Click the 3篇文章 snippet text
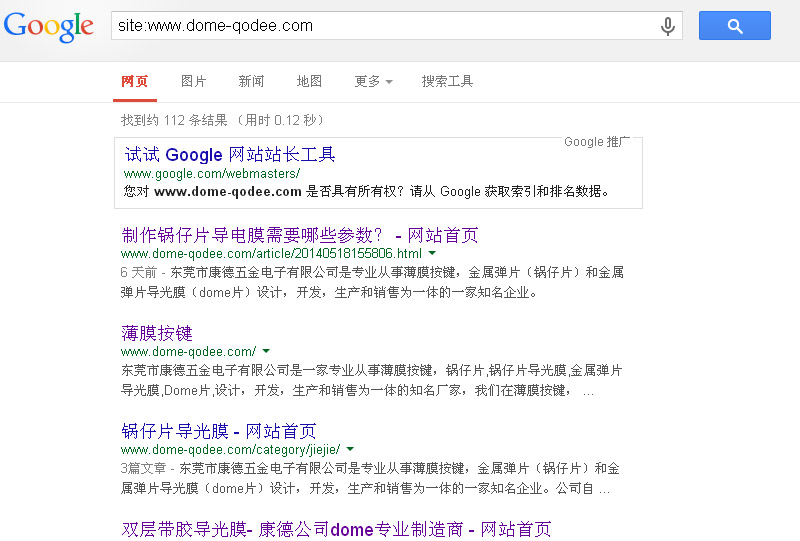Screen dimensions: 800x541 [x=143, y=468]
